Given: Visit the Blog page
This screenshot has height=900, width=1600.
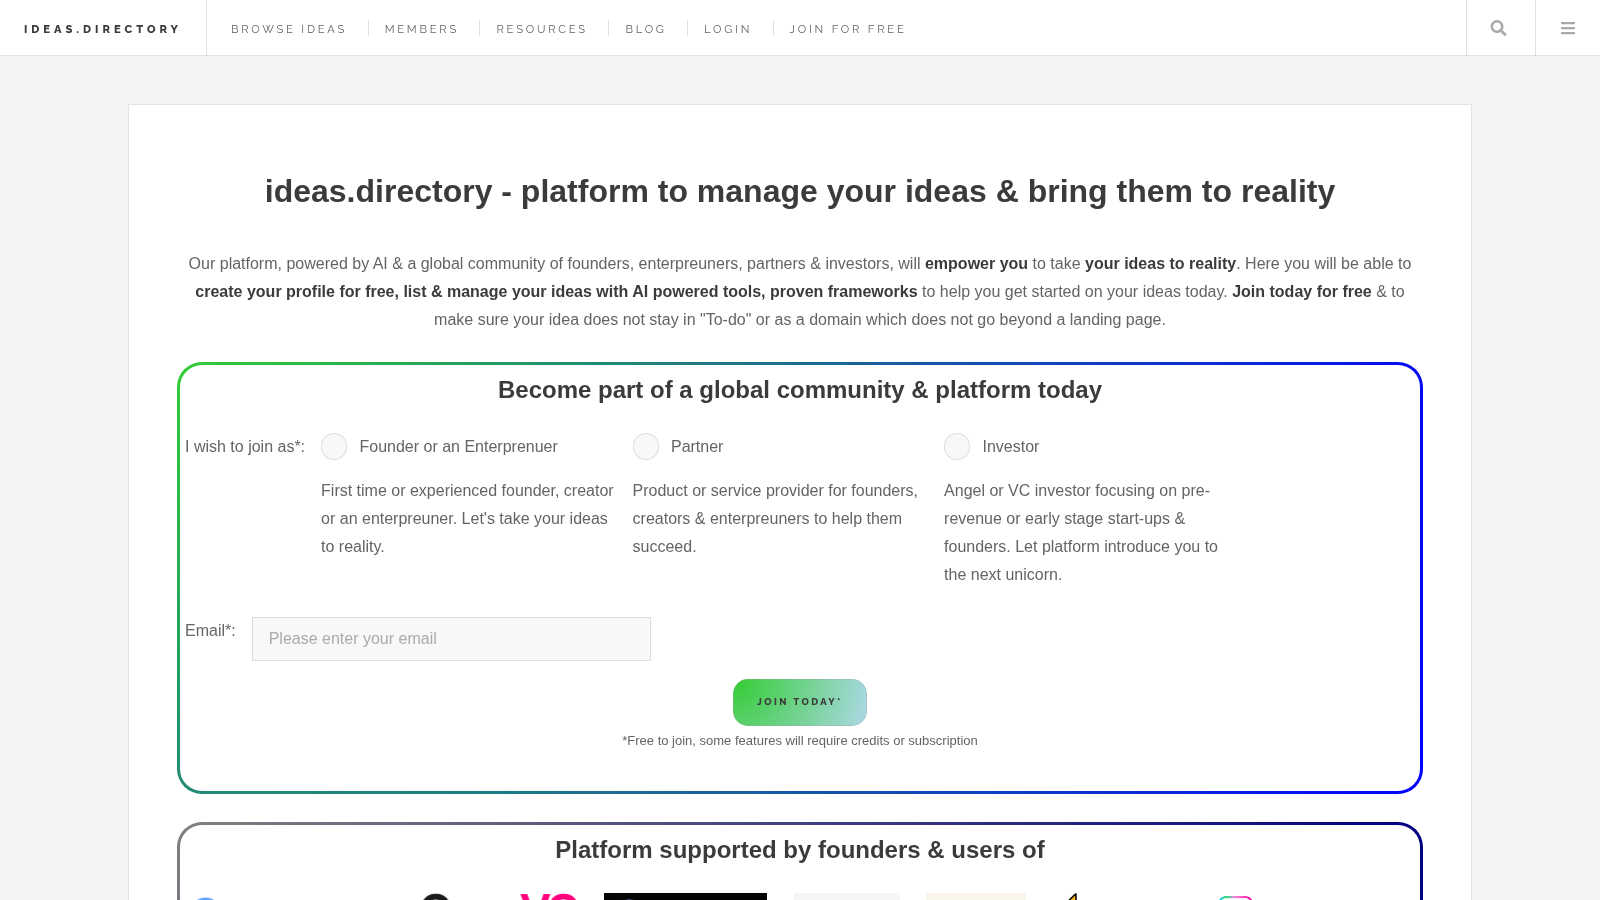Looking at the screenshot, I should tap(645, 29).
